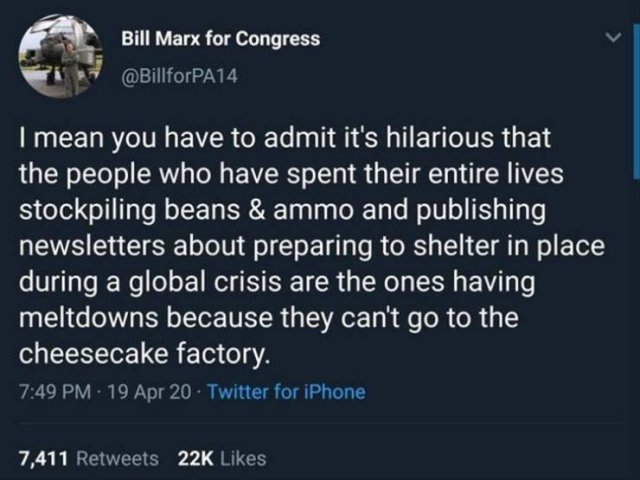The width and height of the screenshot is (640, 480).
Task: Open the Retweets label list
Action: (118, 458)
